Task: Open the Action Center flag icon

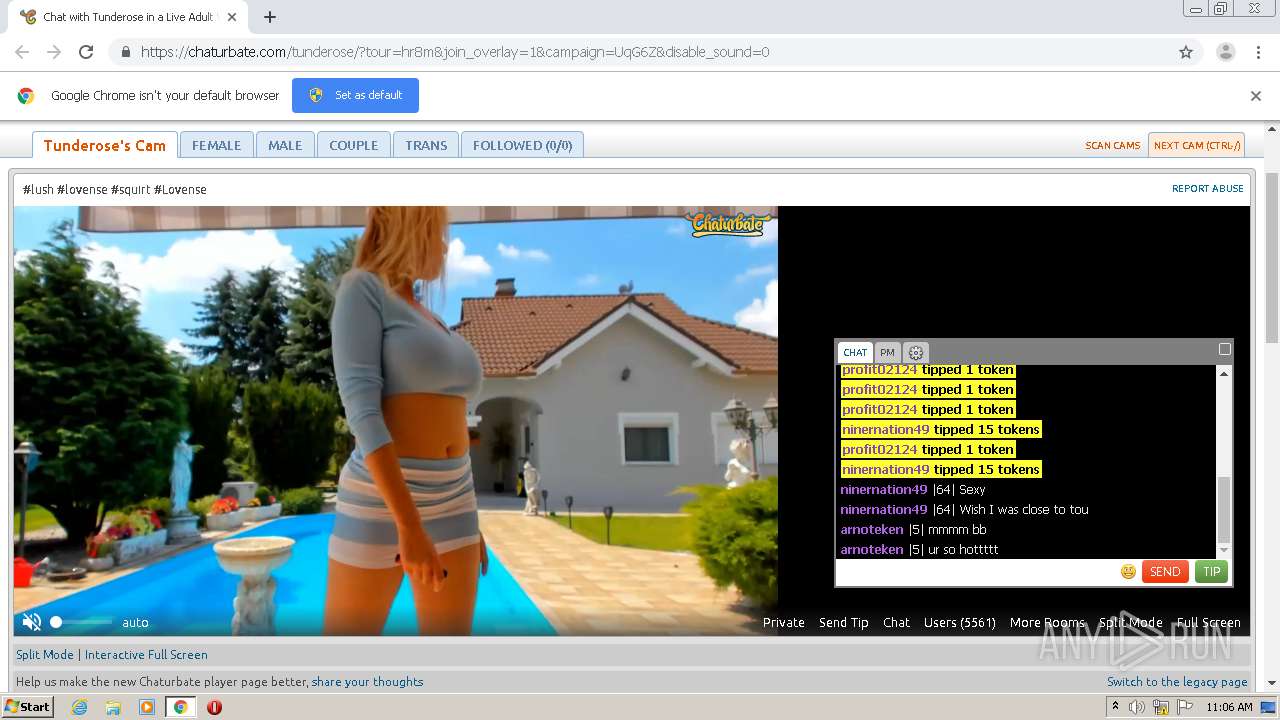Action: tap(1185, 707)
